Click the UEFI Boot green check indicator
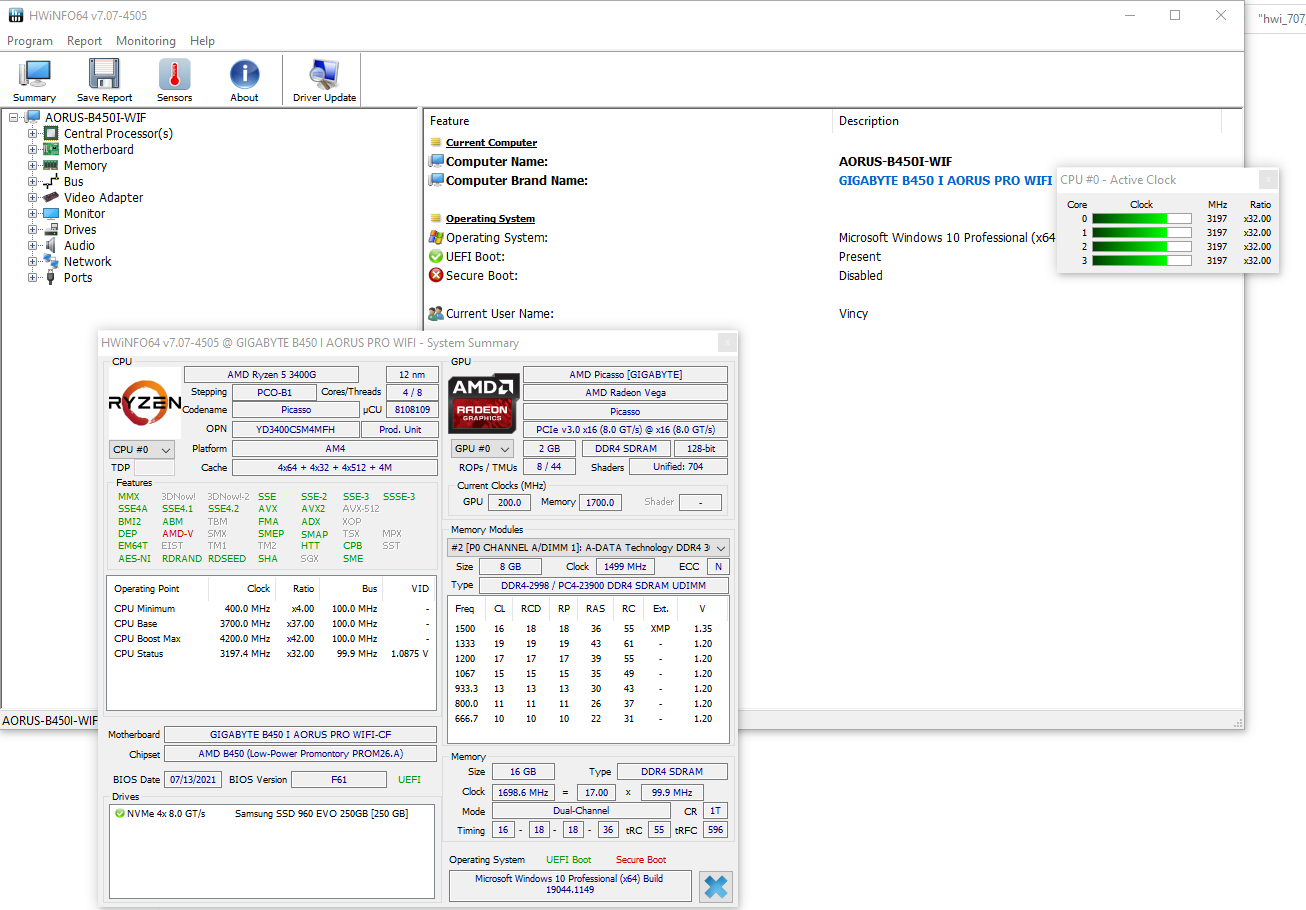 [435, 256]
